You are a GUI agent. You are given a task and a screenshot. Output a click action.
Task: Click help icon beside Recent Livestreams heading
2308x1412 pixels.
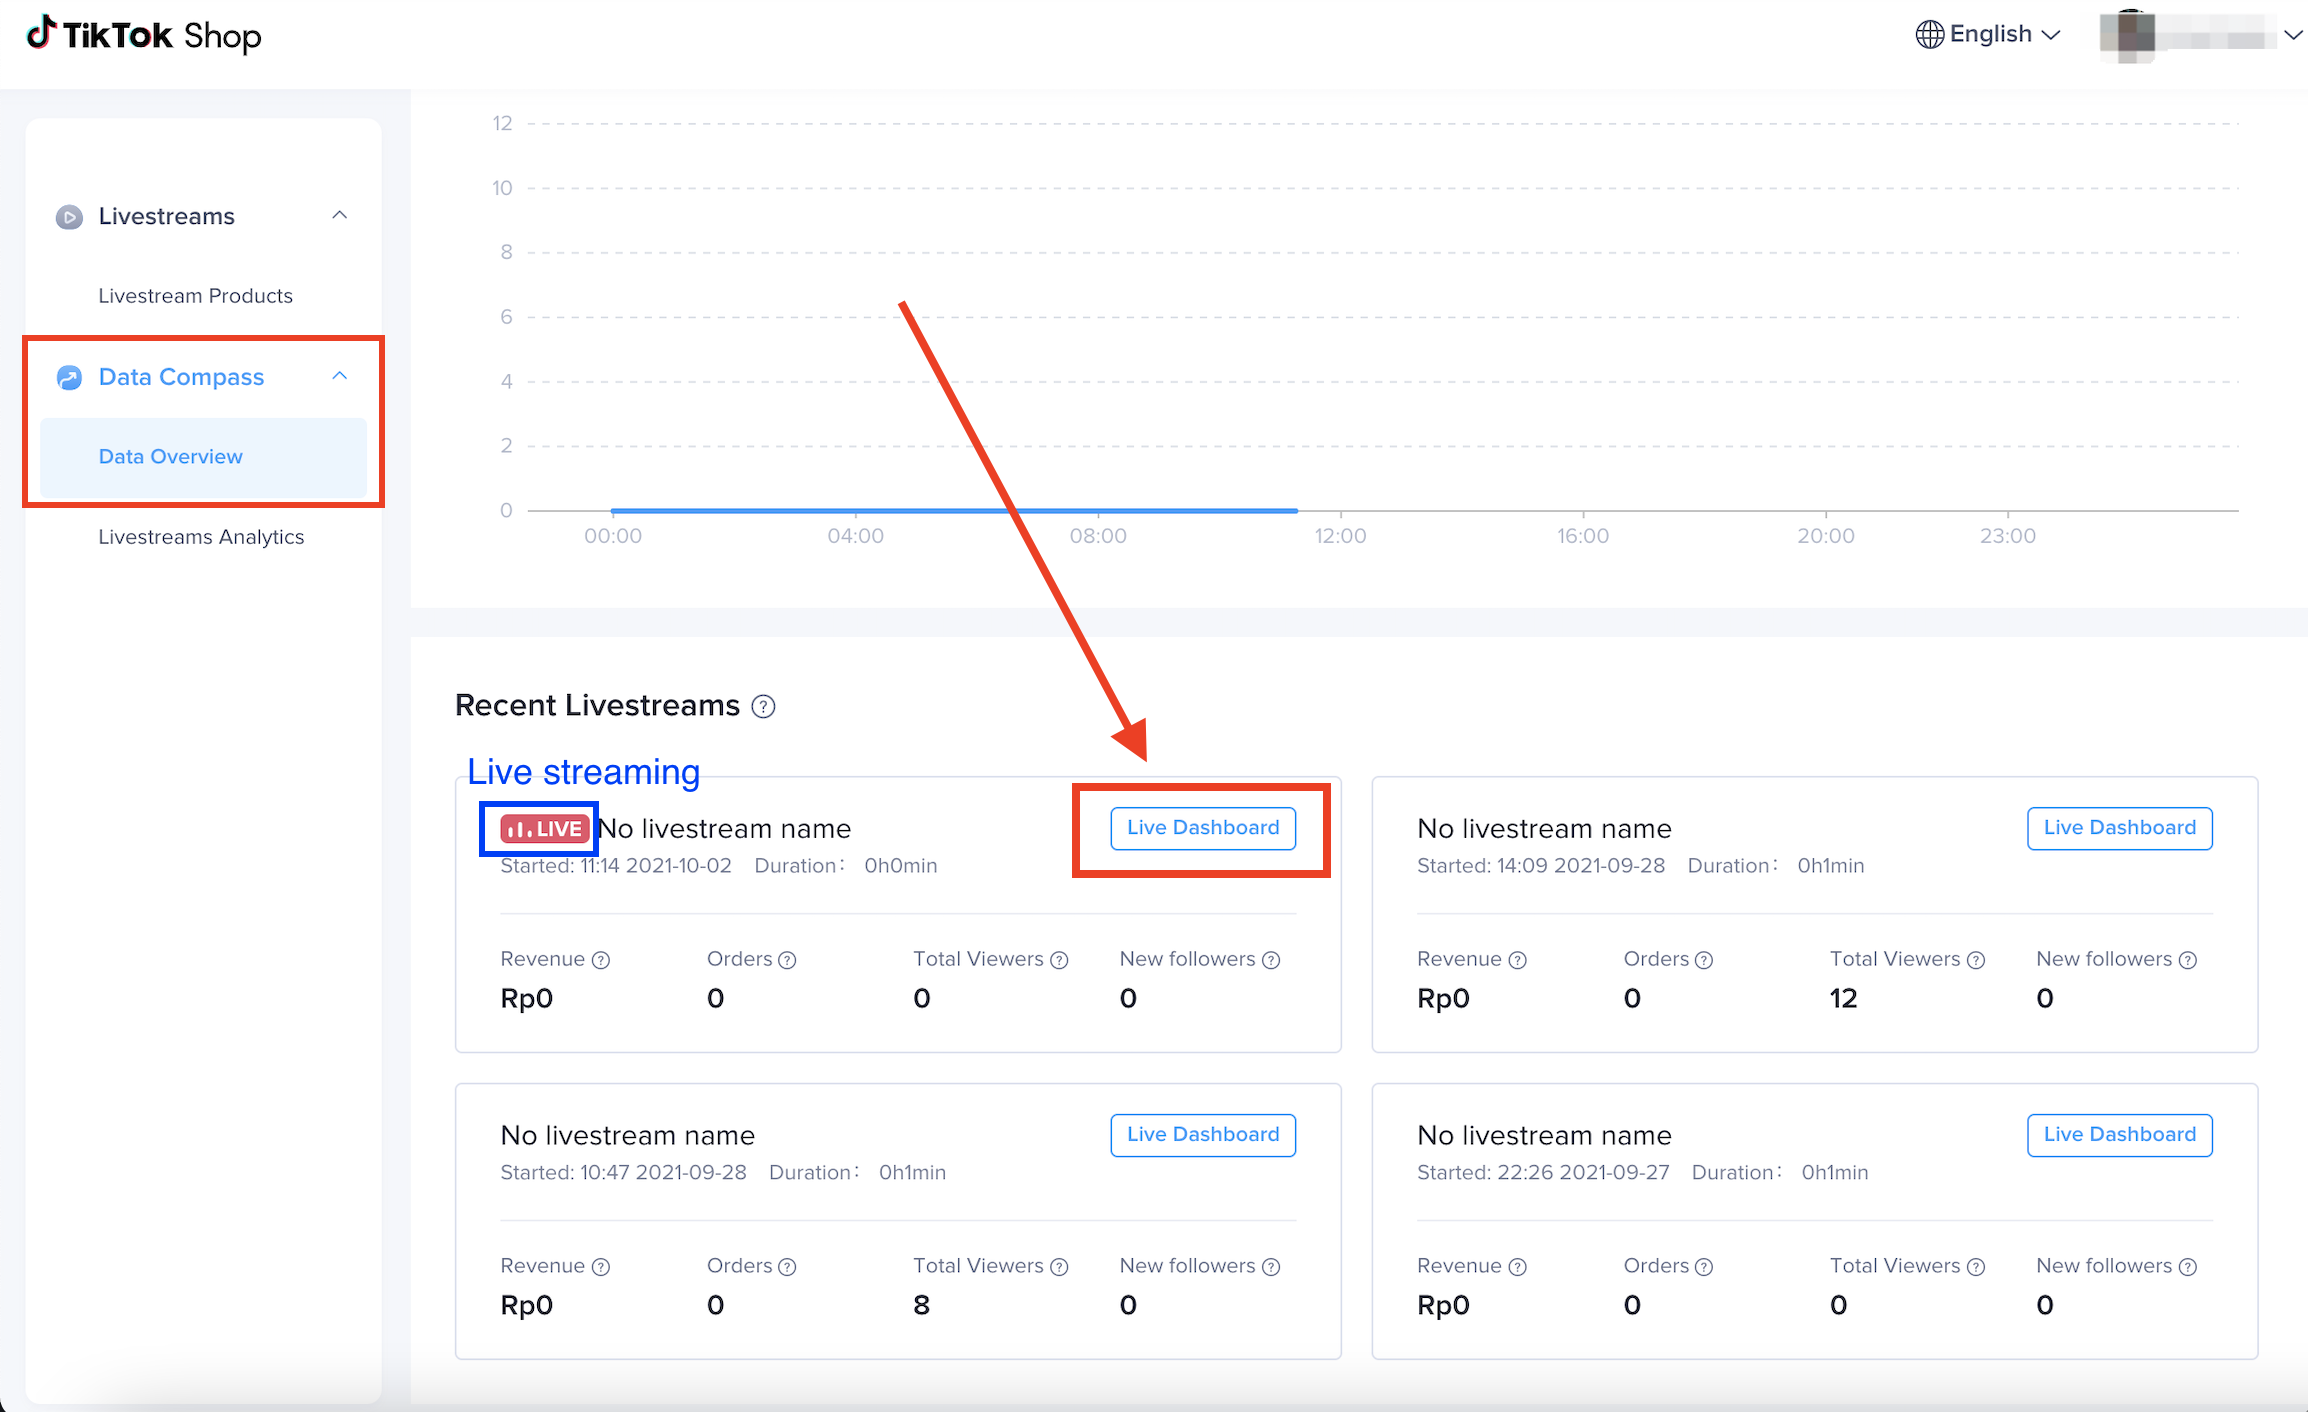[x=763, y=707]
